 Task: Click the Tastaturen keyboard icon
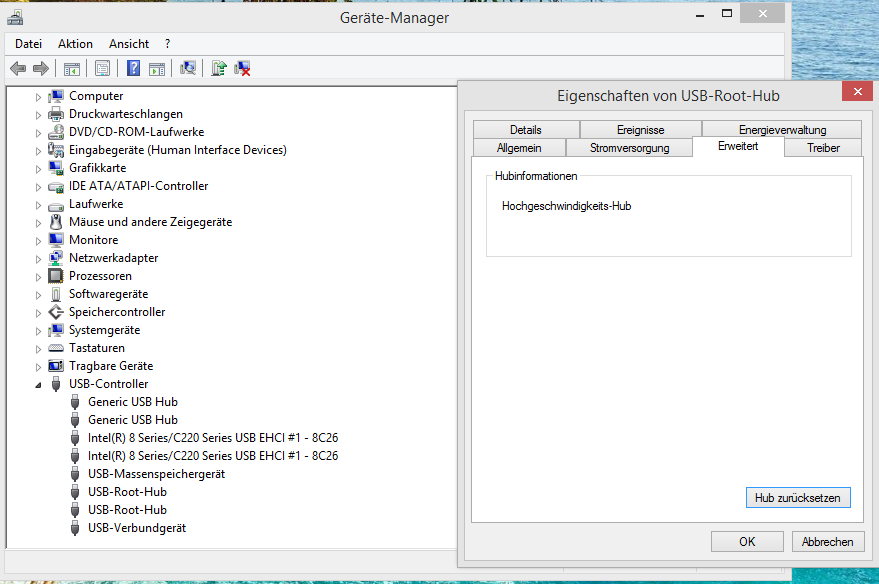click(56, 348)
